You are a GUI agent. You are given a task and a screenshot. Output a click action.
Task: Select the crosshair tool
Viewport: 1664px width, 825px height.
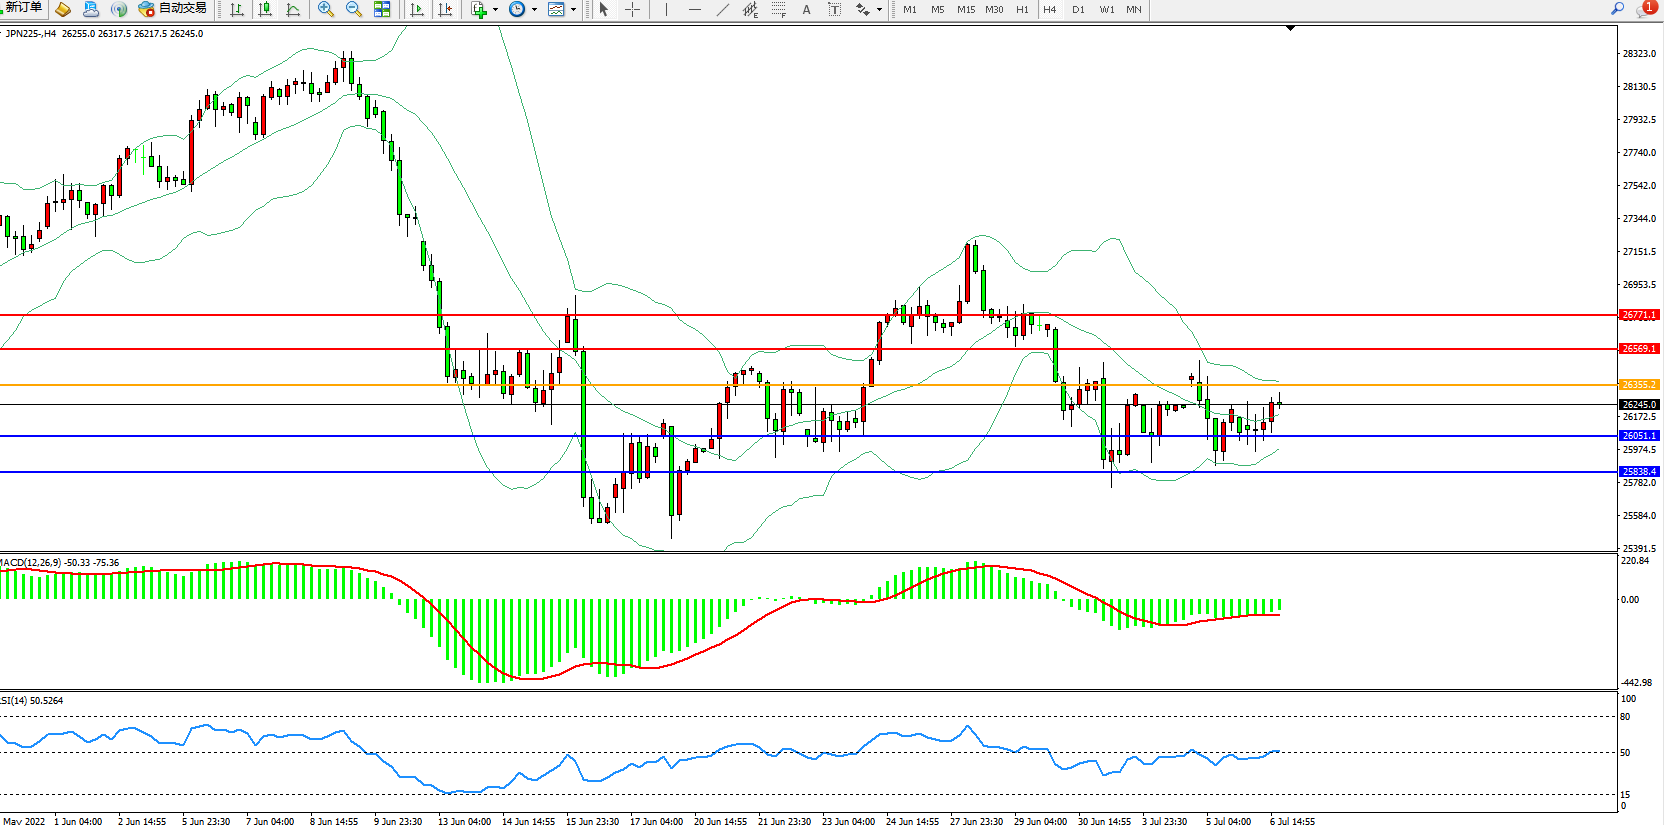point(633,10)
